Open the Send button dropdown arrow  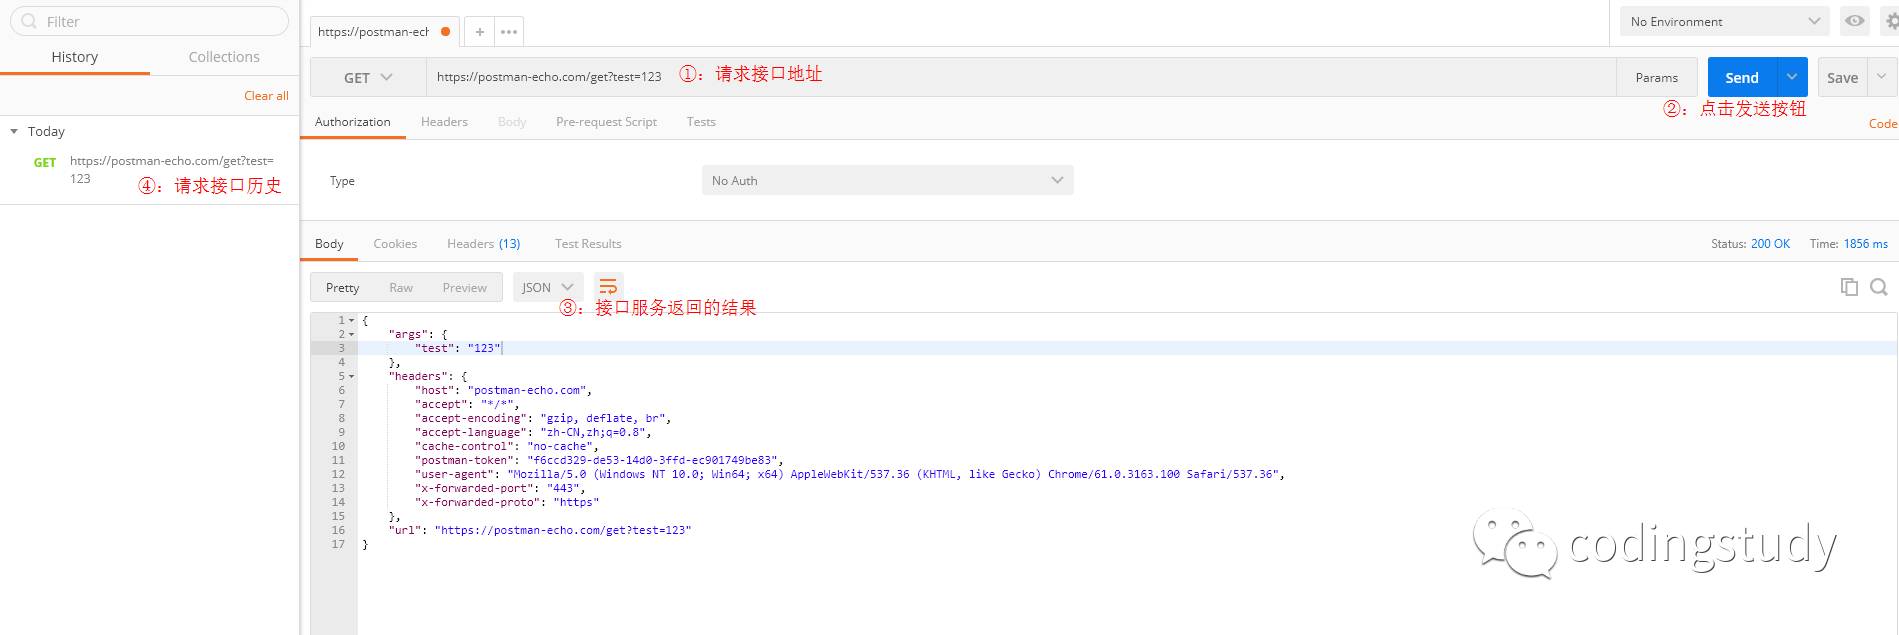tap(1792, 77)
